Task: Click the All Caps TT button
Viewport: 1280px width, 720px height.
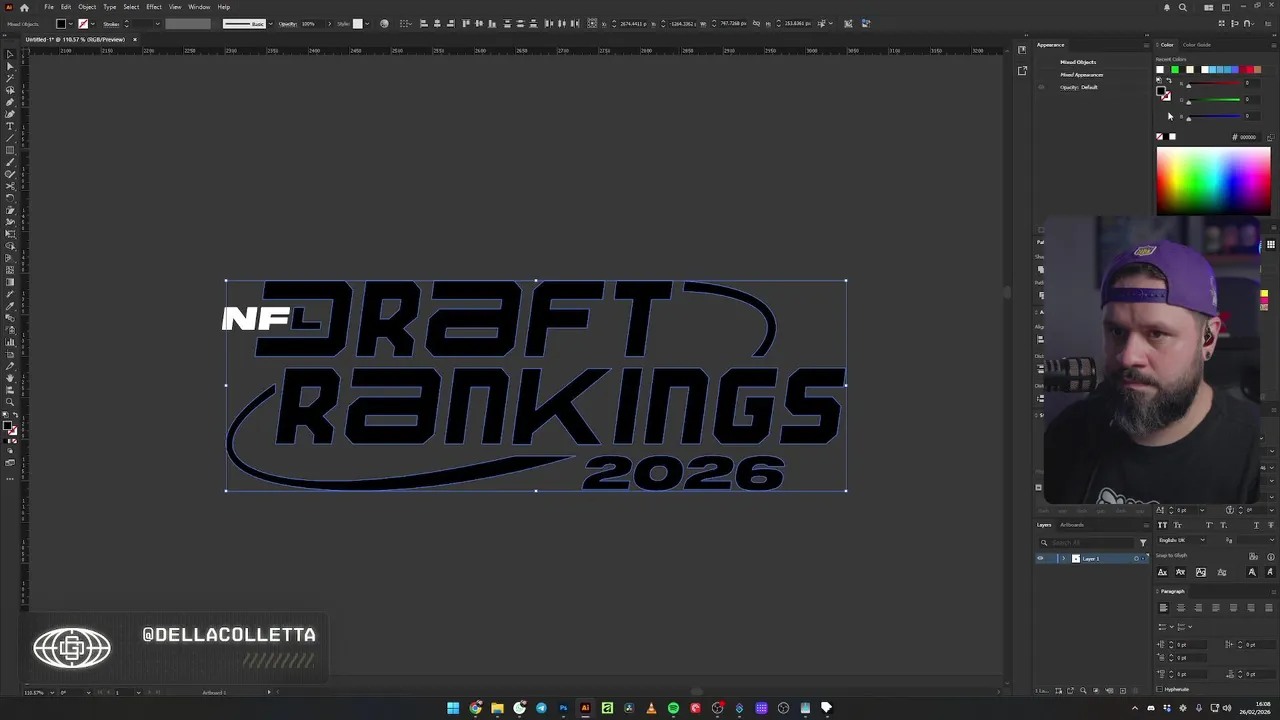Action: [1162, 525]
